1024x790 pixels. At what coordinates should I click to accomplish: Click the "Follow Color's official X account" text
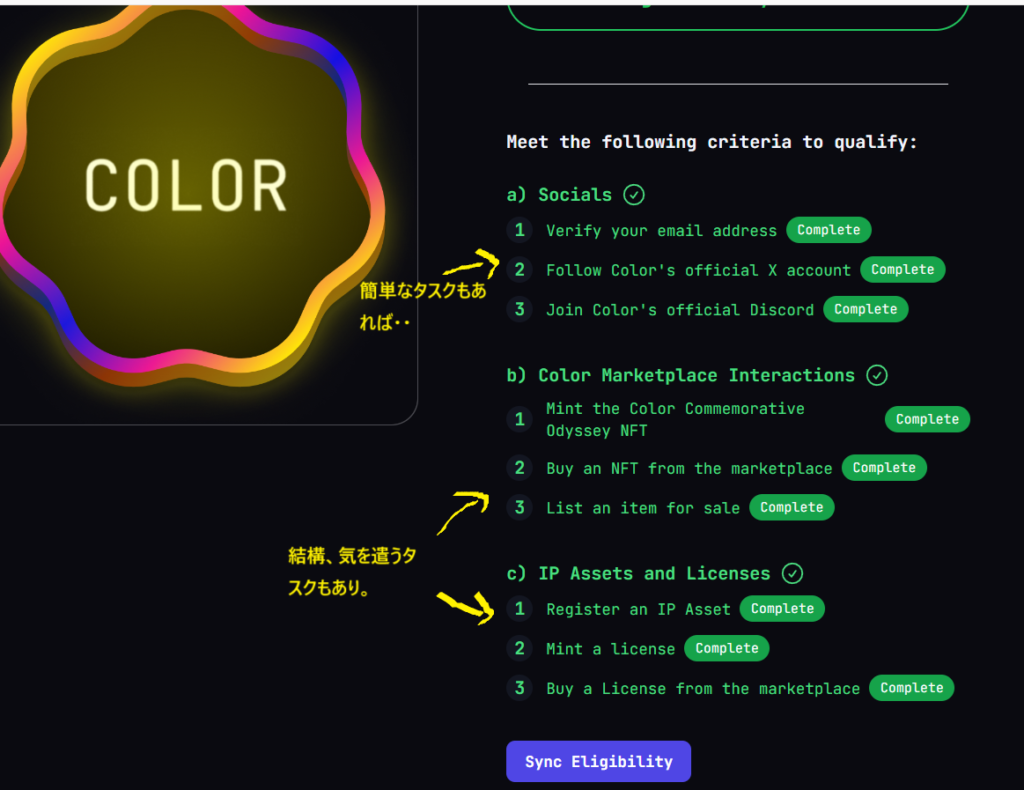click(x=699, y=270)
